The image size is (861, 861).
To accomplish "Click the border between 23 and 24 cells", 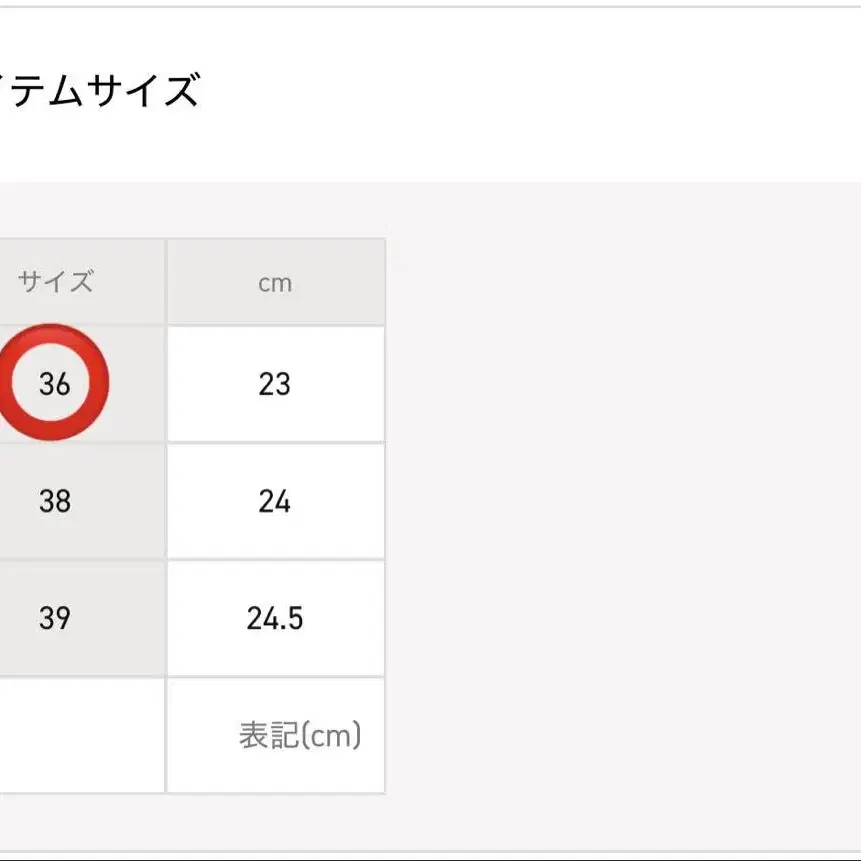I will pos(275,443).
